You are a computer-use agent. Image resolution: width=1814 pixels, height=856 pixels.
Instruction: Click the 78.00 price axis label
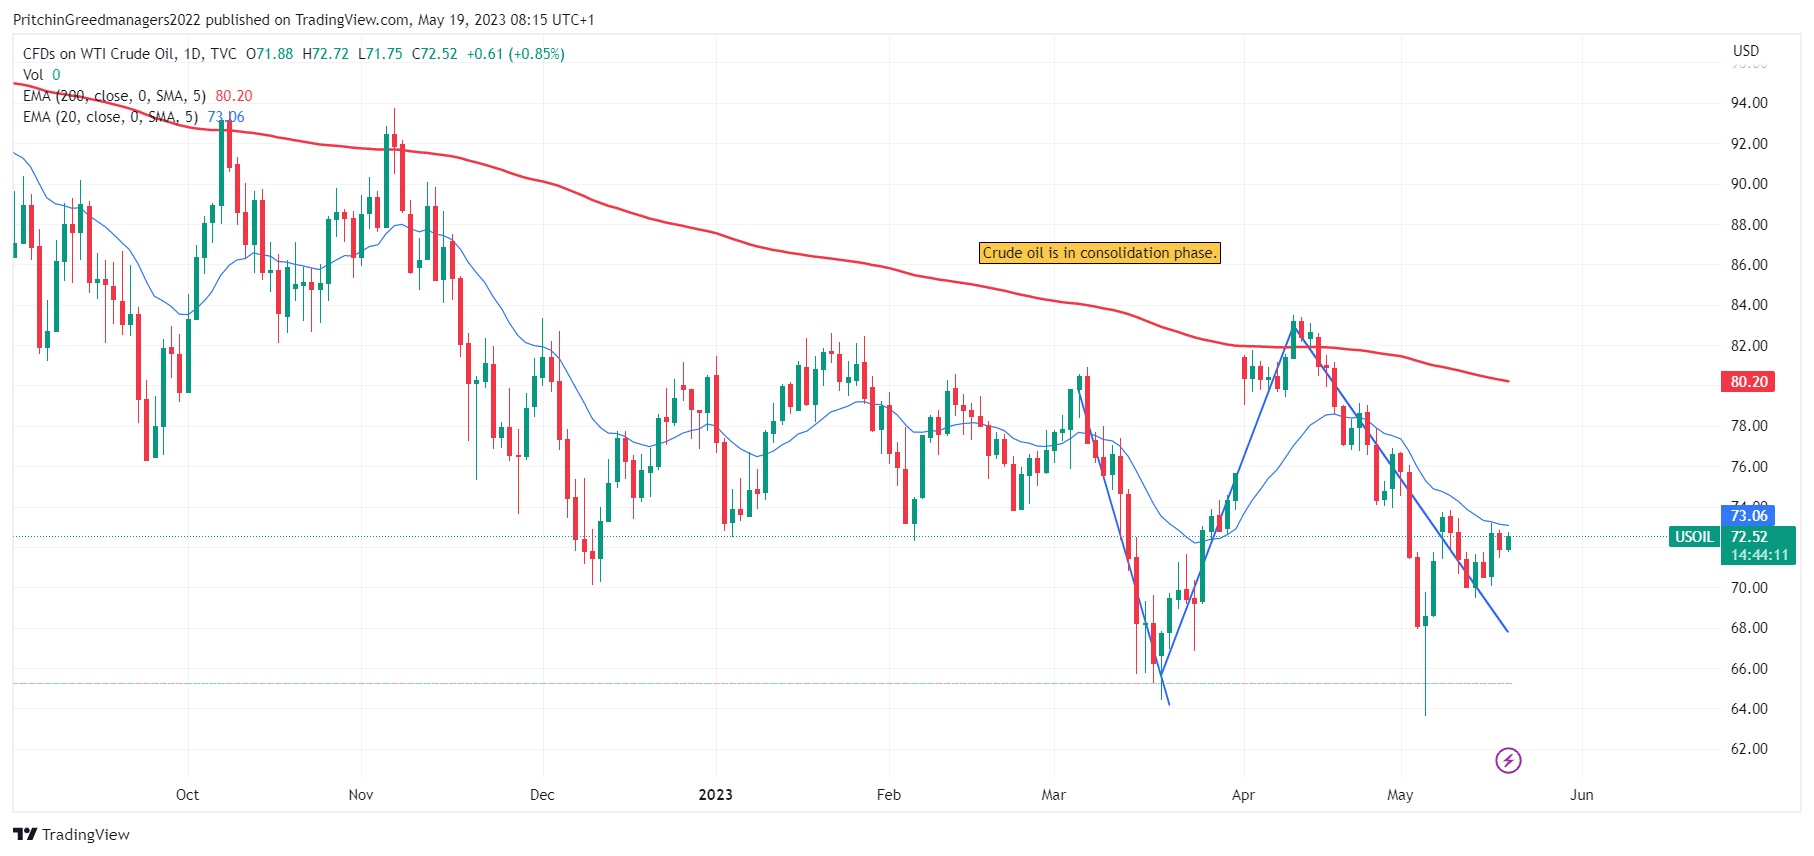coord(1749,426)
